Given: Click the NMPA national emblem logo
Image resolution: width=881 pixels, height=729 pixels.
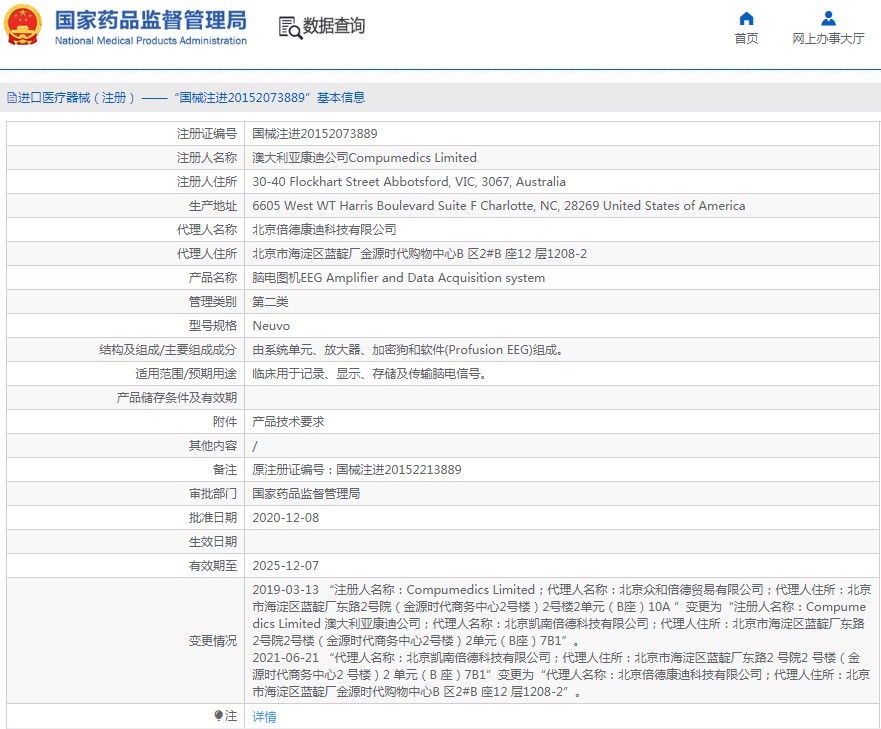Looking at the screenshot, I should 24,27.
